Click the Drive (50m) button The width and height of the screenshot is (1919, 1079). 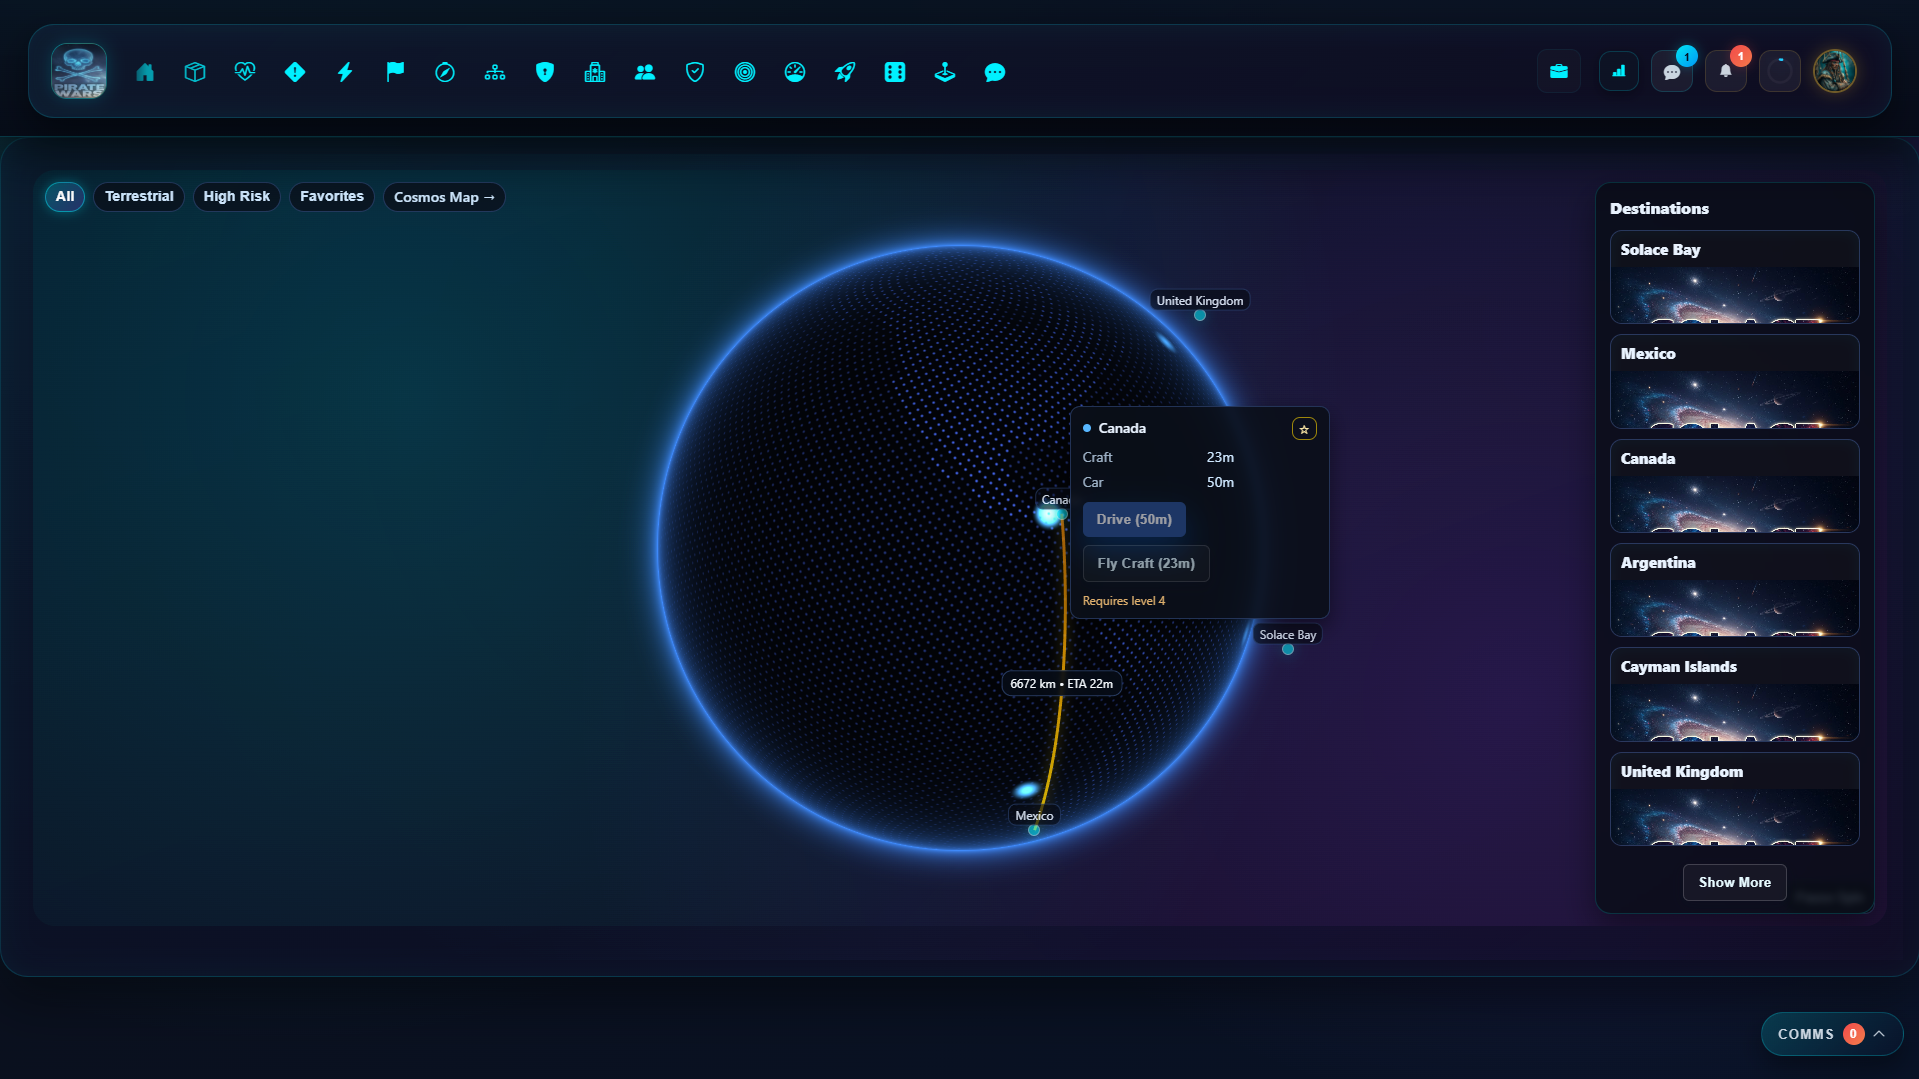coord(1133,519)
